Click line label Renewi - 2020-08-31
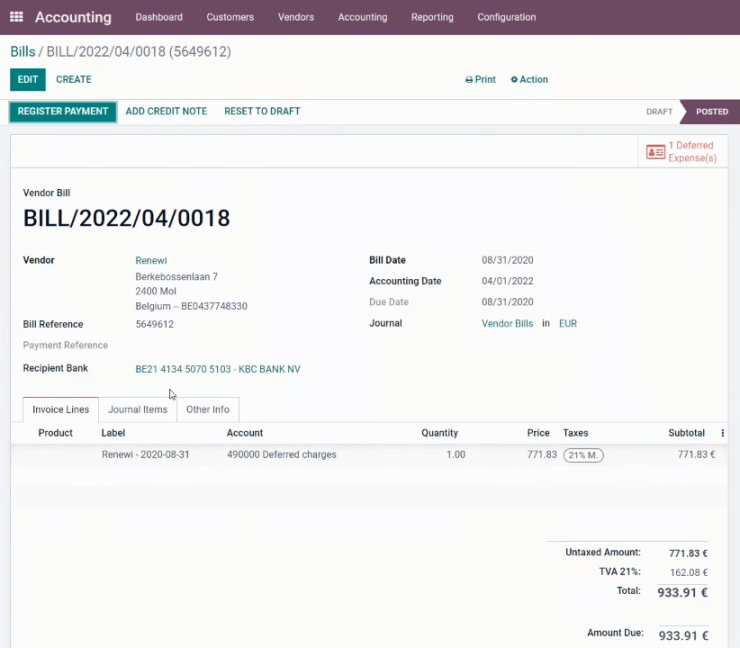The width and height of the screenshot is (740, 648). 145,454
